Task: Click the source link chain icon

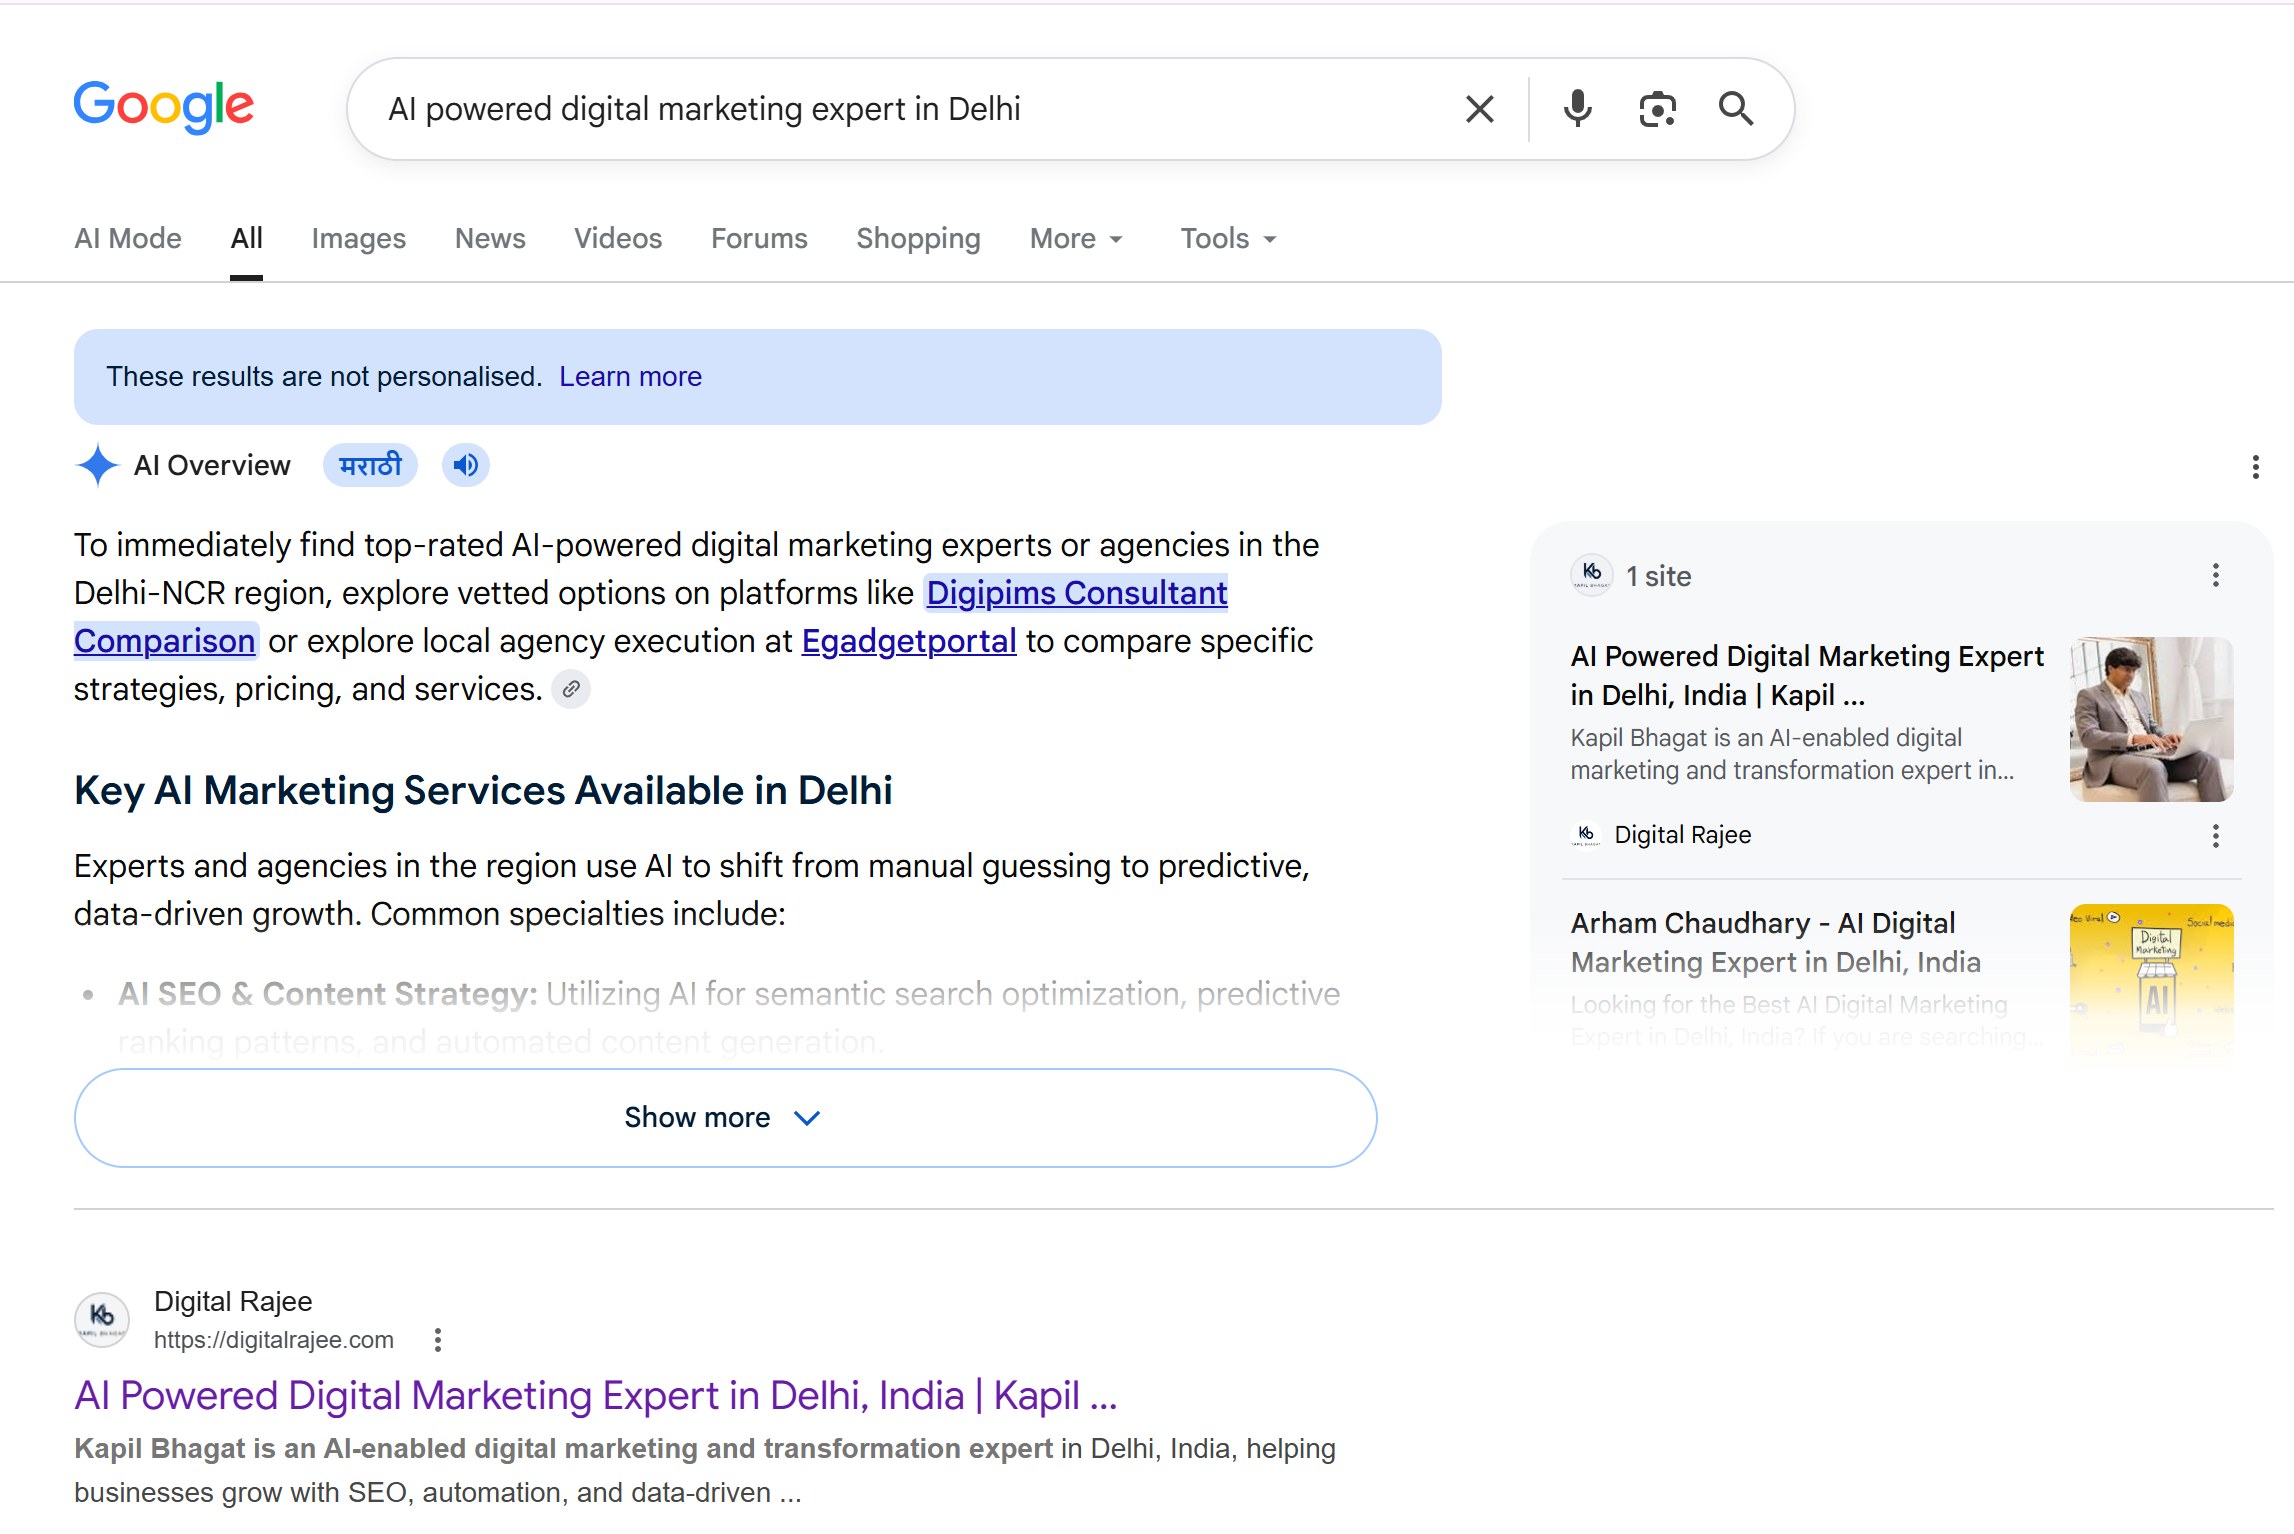Action: (571, 689)
